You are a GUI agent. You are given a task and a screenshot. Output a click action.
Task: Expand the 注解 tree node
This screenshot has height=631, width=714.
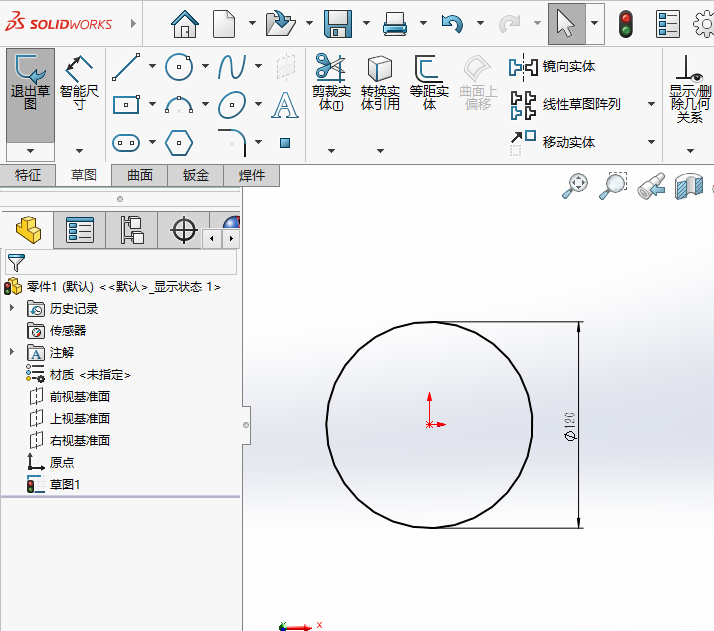(x=12, y=353)
